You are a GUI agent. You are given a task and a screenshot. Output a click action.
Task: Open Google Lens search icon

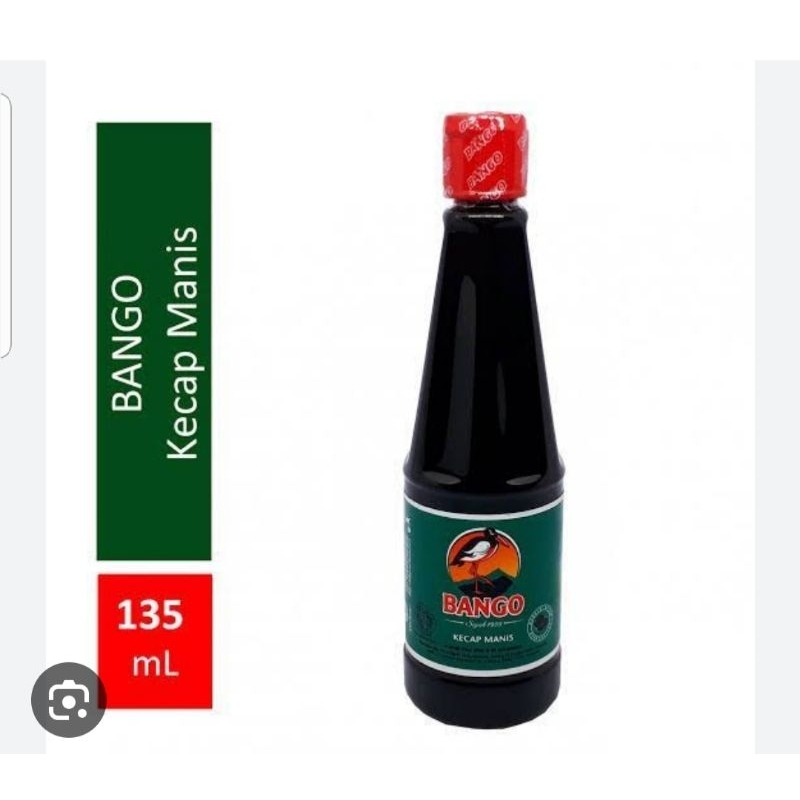click(69, 699)
